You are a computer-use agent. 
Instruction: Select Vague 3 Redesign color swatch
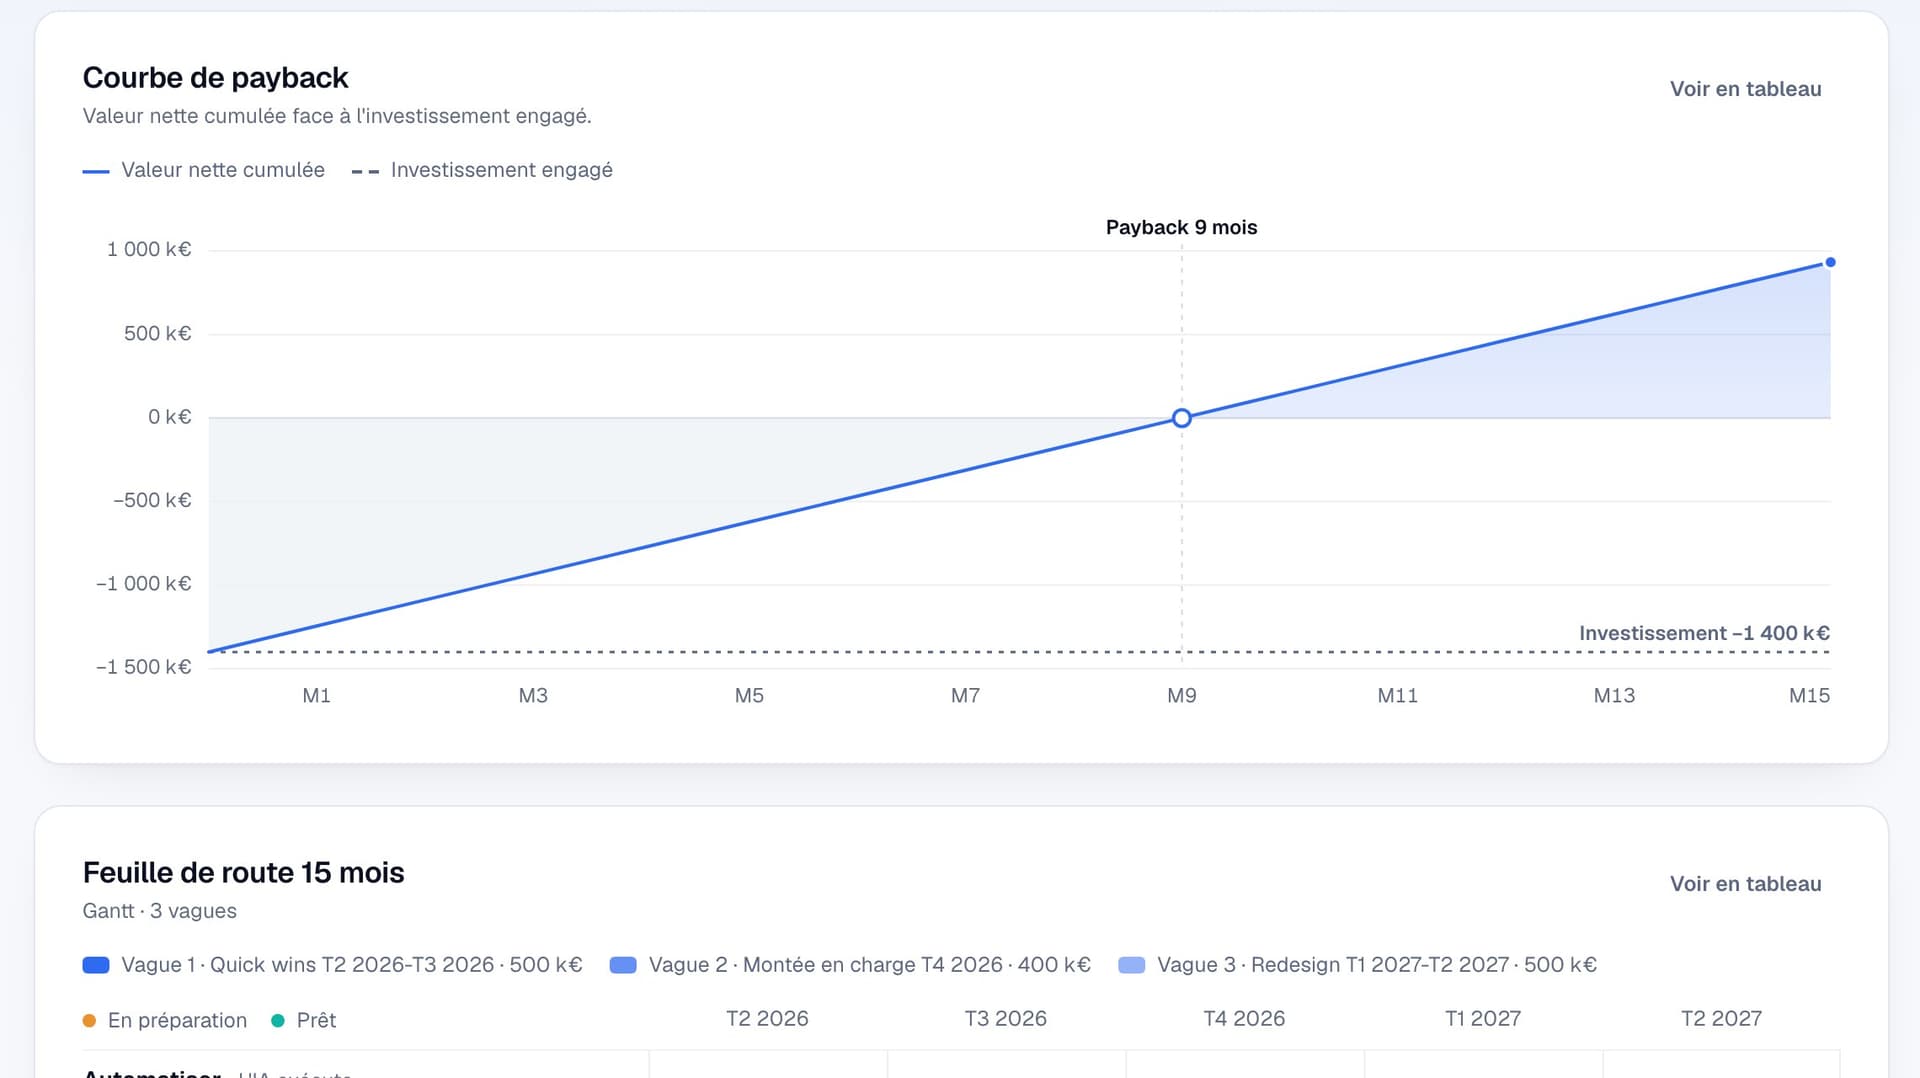pos(1131,965)
